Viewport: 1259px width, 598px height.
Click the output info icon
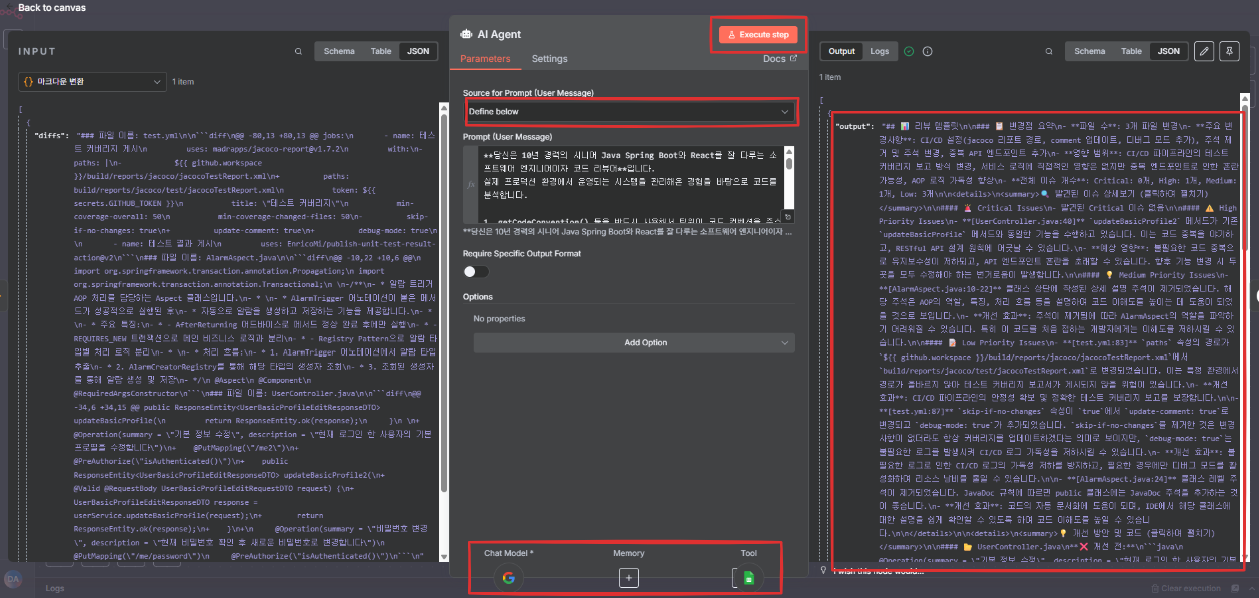click(927, 51)
